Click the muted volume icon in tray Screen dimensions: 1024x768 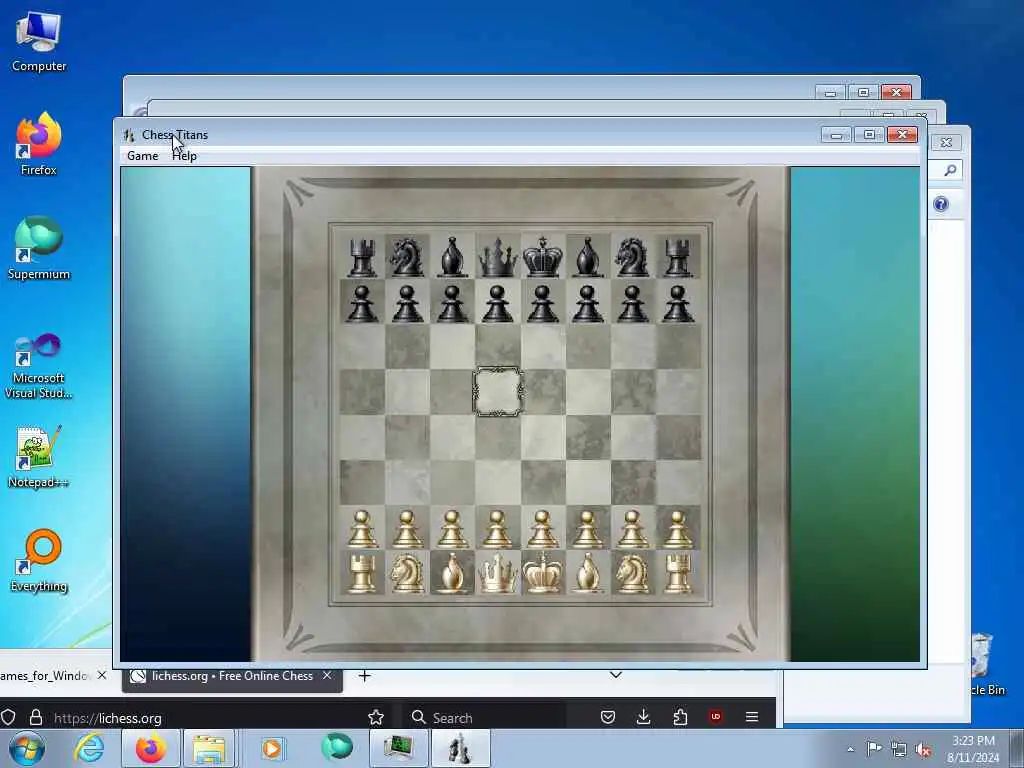tap(923, 749)
